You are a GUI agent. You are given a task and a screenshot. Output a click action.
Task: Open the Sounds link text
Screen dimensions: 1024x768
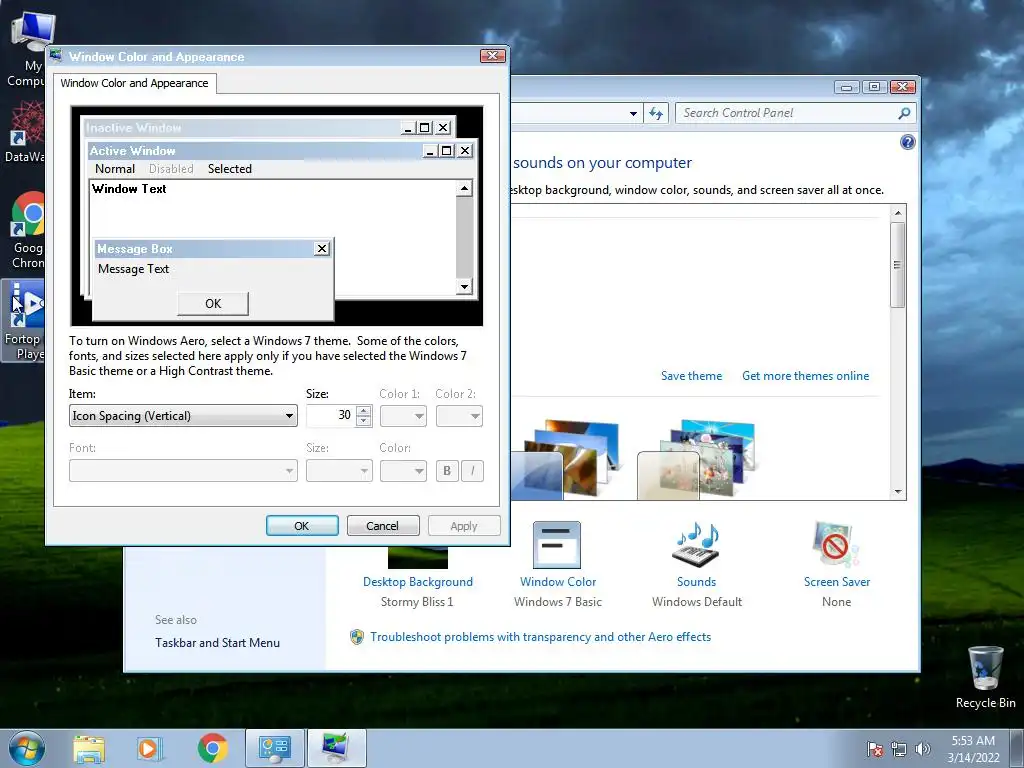(x=696, y=582)
